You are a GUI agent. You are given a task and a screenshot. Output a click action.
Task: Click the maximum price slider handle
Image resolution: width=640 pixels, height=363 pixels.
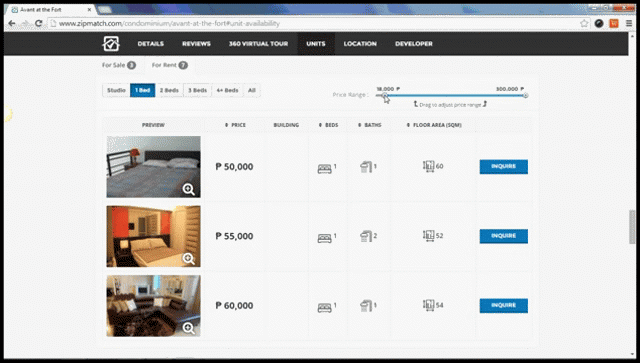pos(525,96)
